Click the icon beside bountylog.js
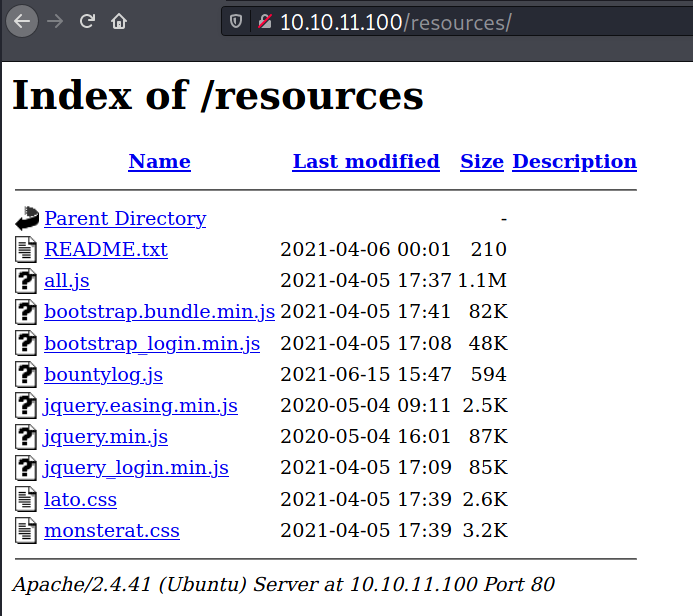The height and width of the screenshot is (616, 693). (26, 374)
